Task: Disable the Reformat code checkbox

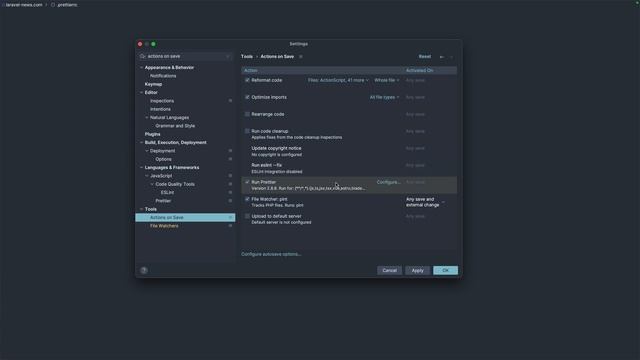Action: (247, 80)
